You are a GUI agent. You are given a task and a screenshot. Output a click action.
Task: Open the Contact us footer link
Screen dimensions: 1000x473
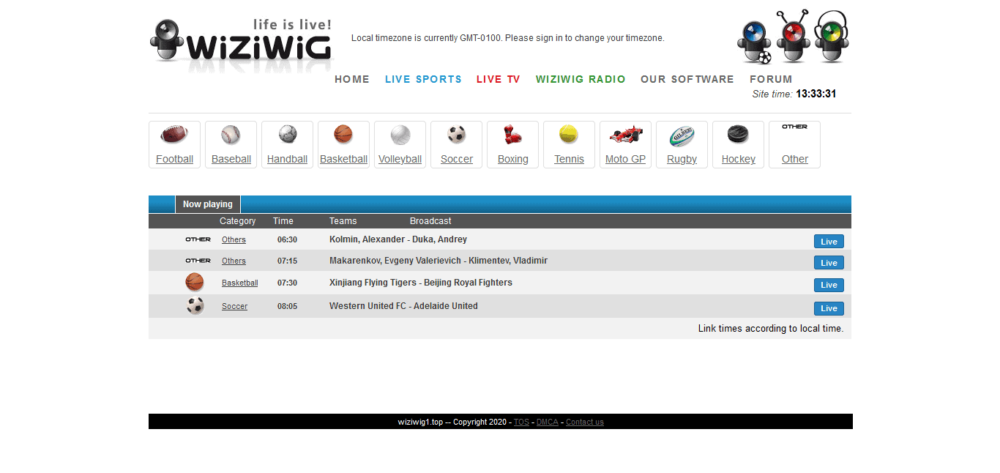[585, 422]
